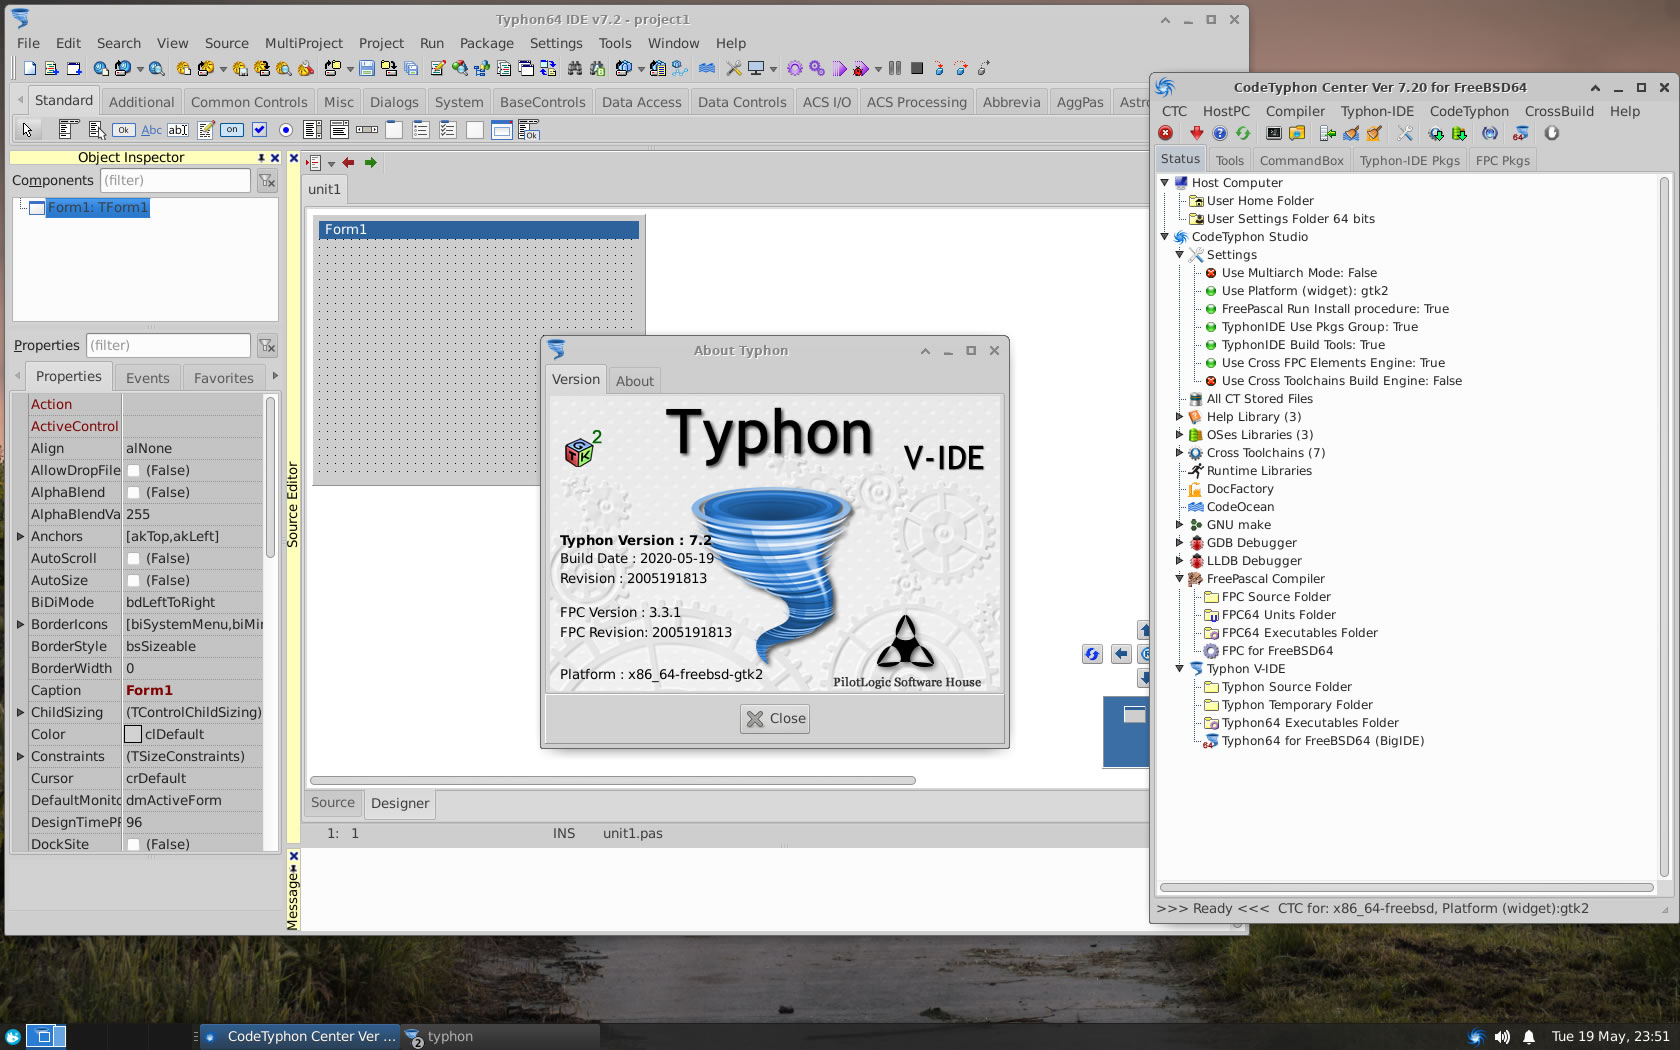This screenshot has height=1050, width=1680.
Task: Click the Properties filter input field
Action: (168, 345)
